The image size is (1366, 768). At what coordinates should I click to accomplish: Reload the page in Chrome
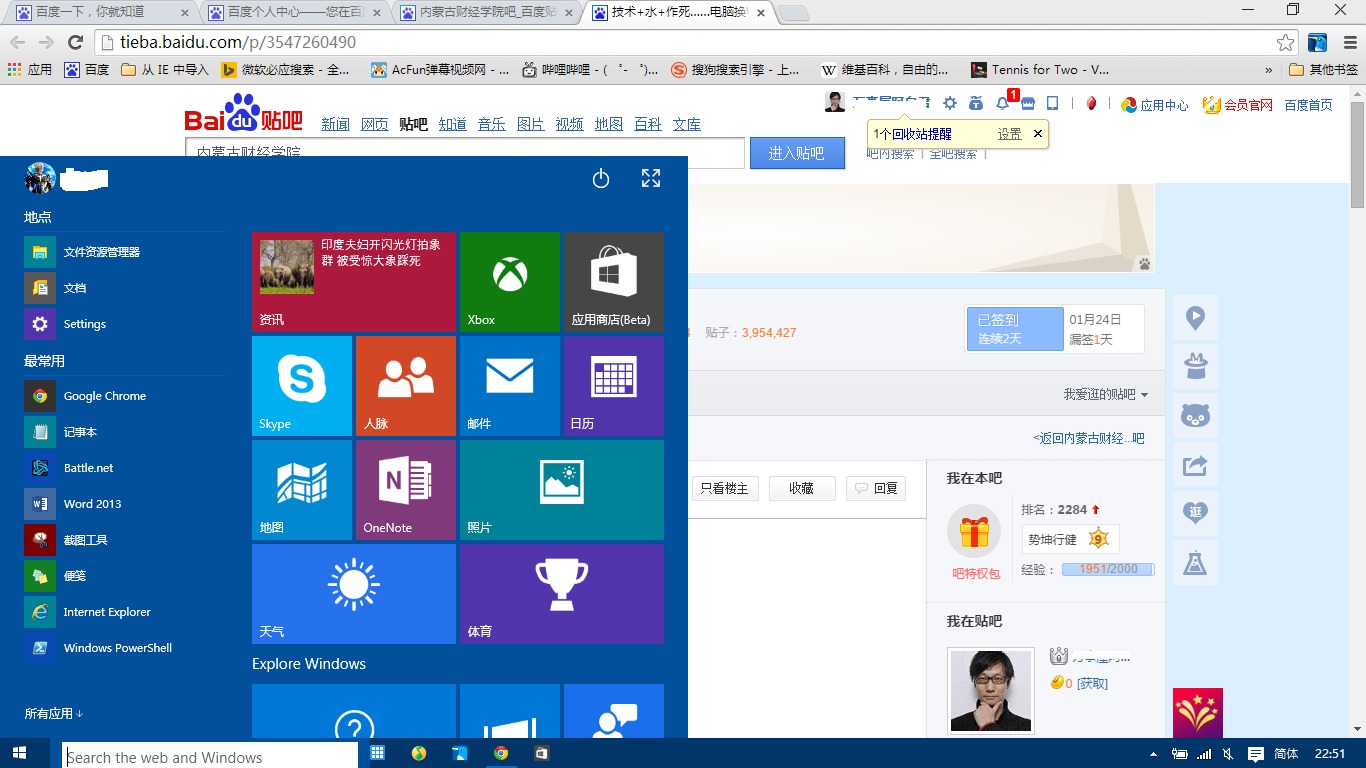[x=75, y=42]
